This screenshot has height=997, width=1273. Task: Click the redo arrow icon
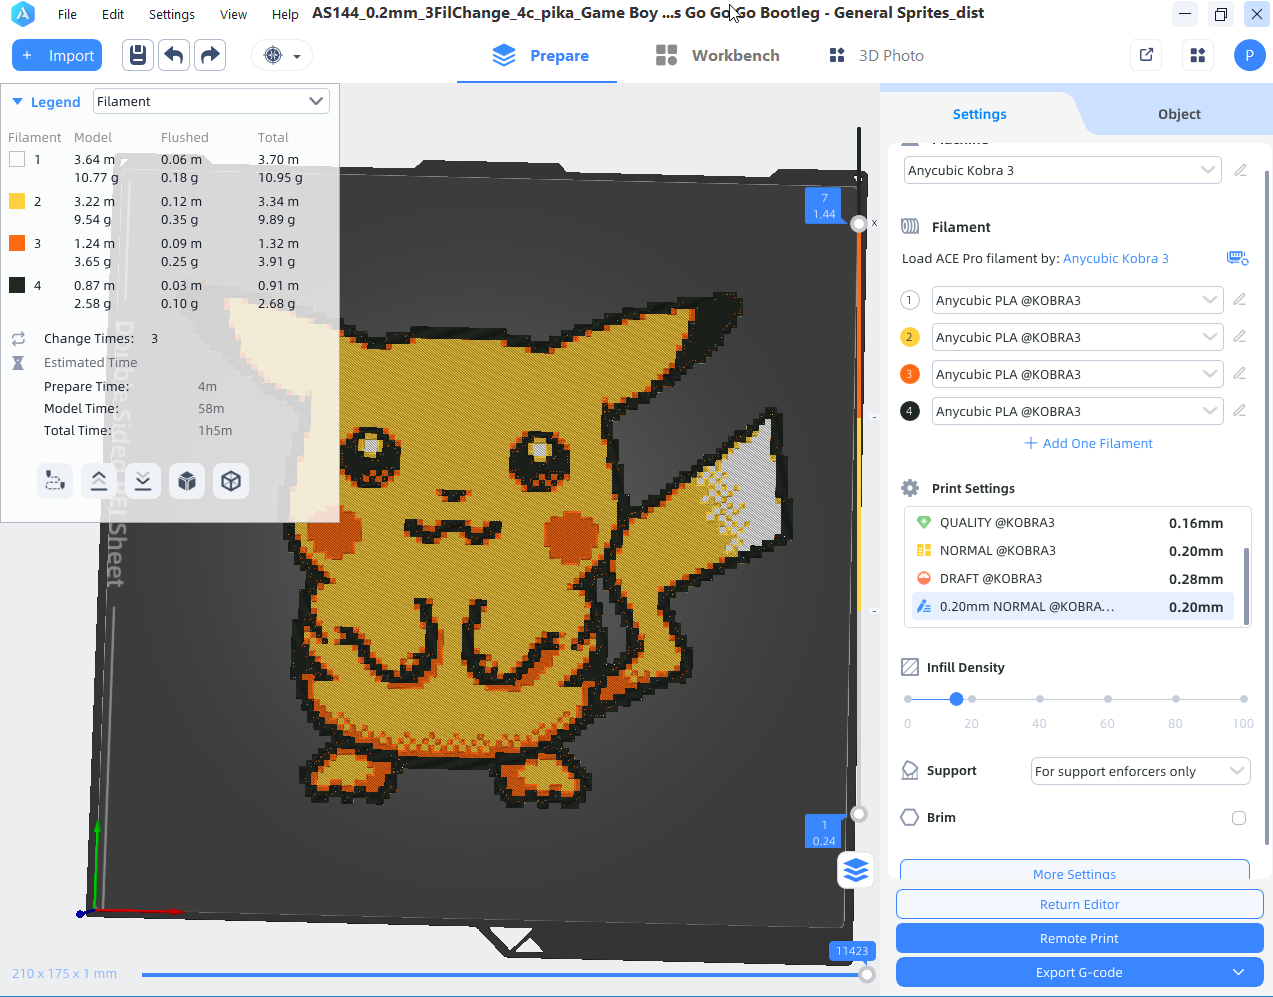[x=210, y=55]
